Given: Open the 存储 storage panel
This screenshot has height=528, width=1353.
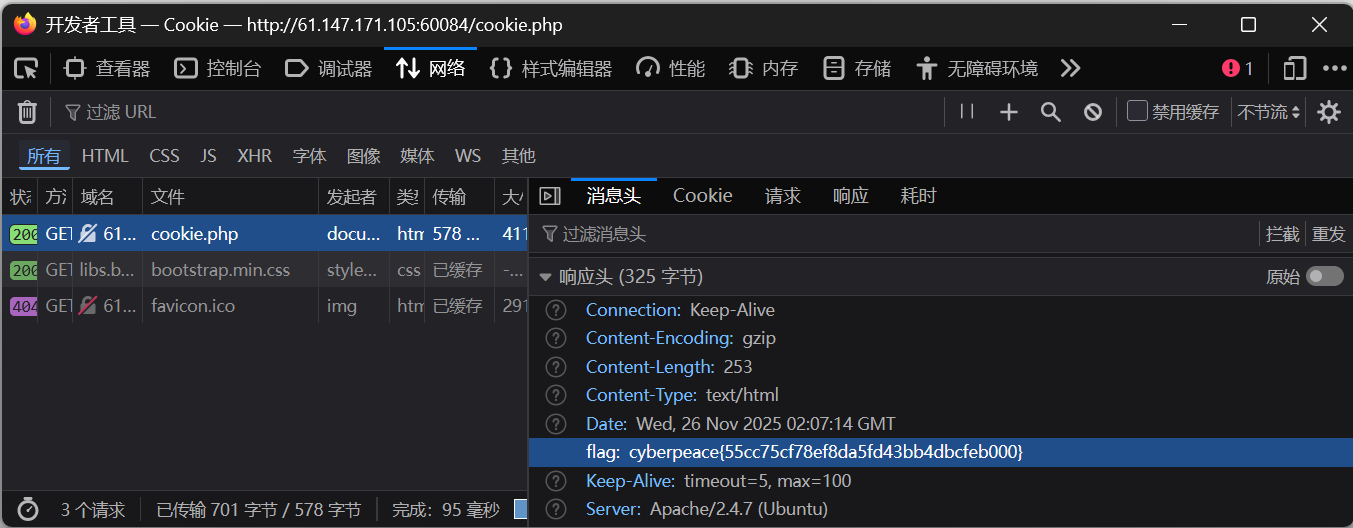Looking at the screenshot, I should [857, 68].
